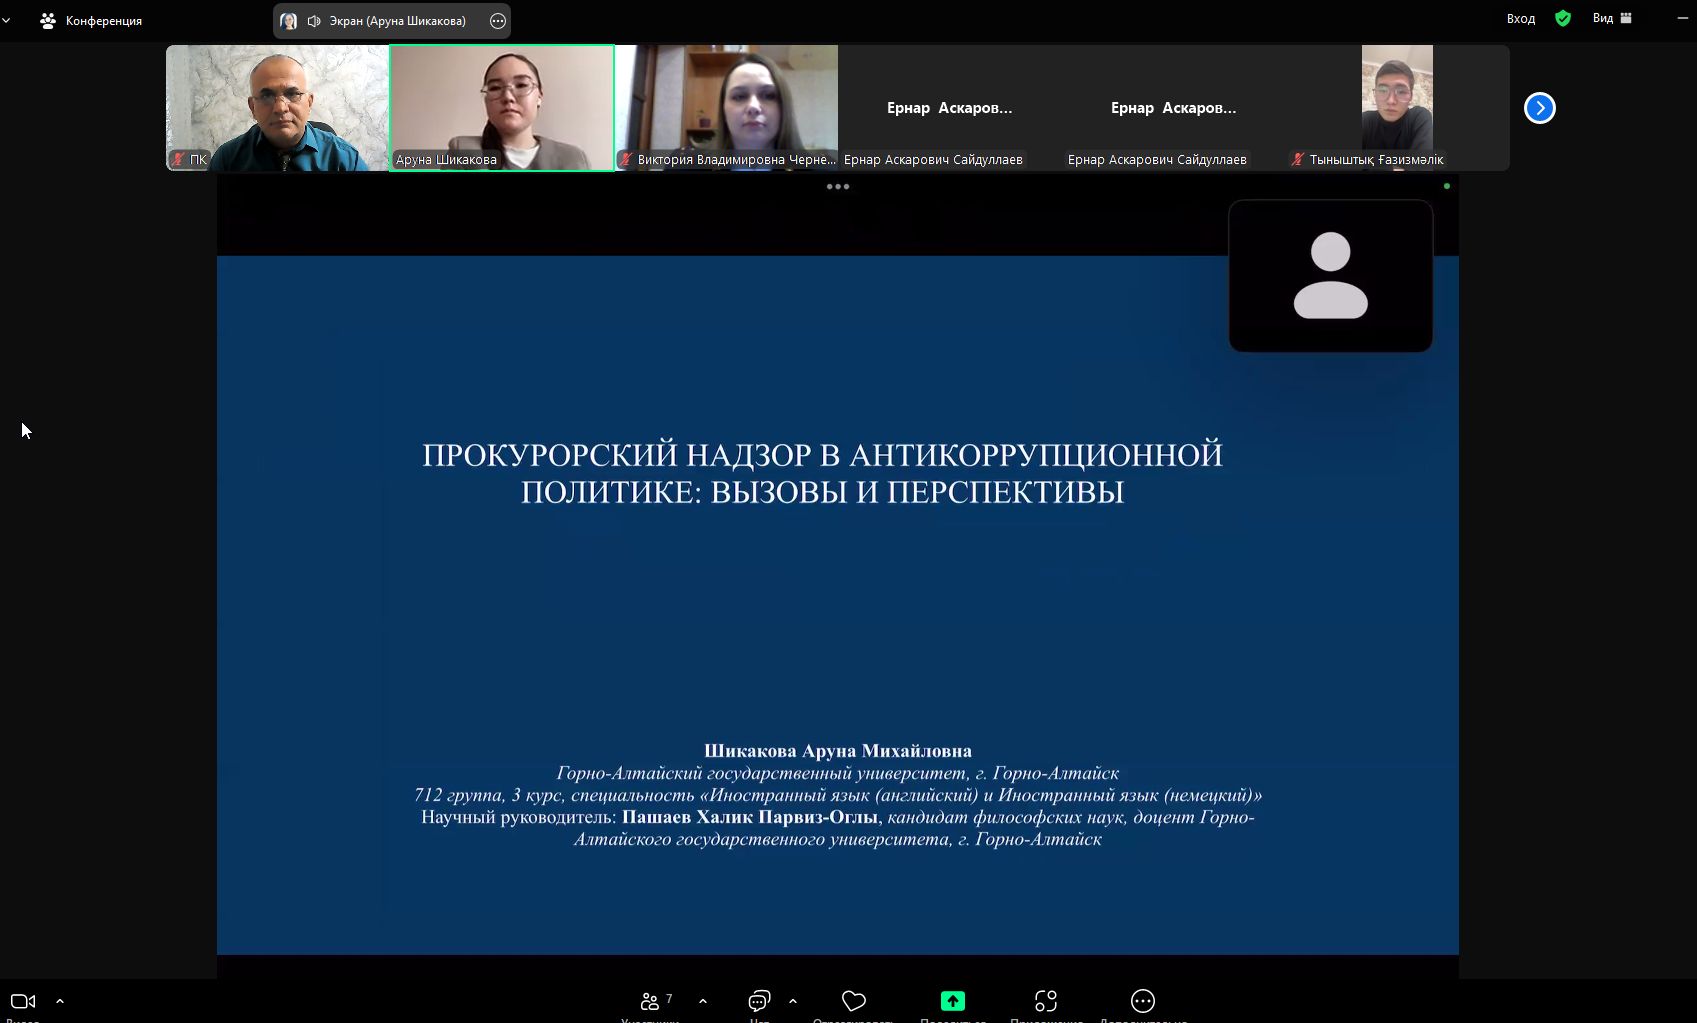
Task: Open the more options circle in bottom toolbar
Action: 1142,1001
